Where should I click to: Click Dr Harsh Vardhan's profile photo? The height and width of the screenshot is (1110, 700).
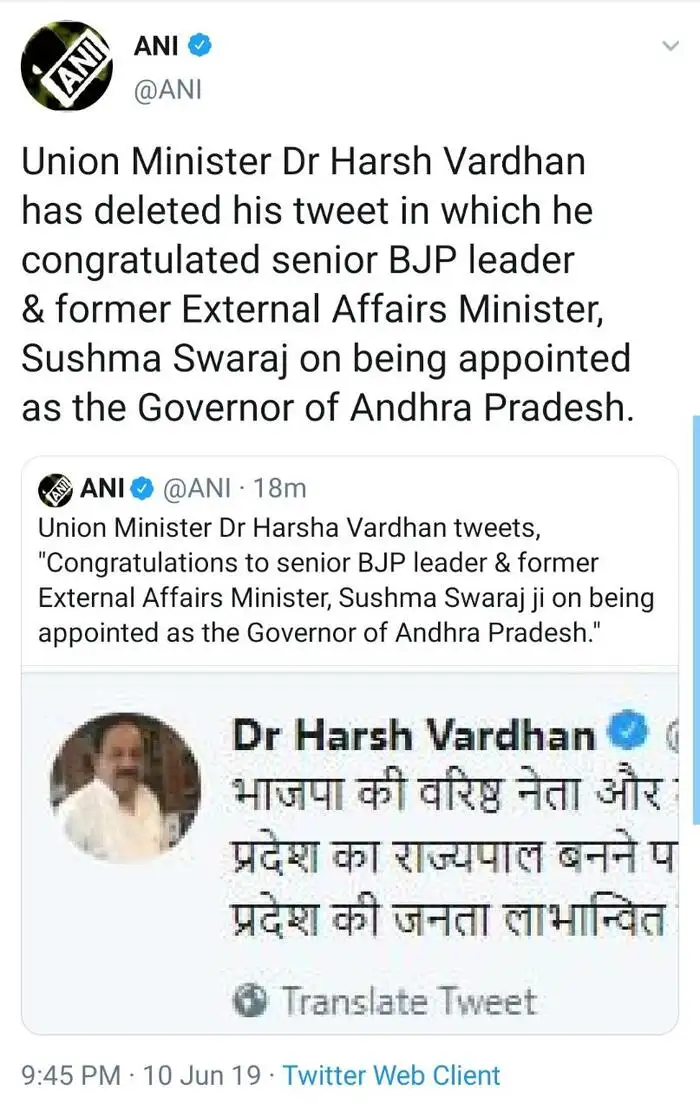point(125,787)
